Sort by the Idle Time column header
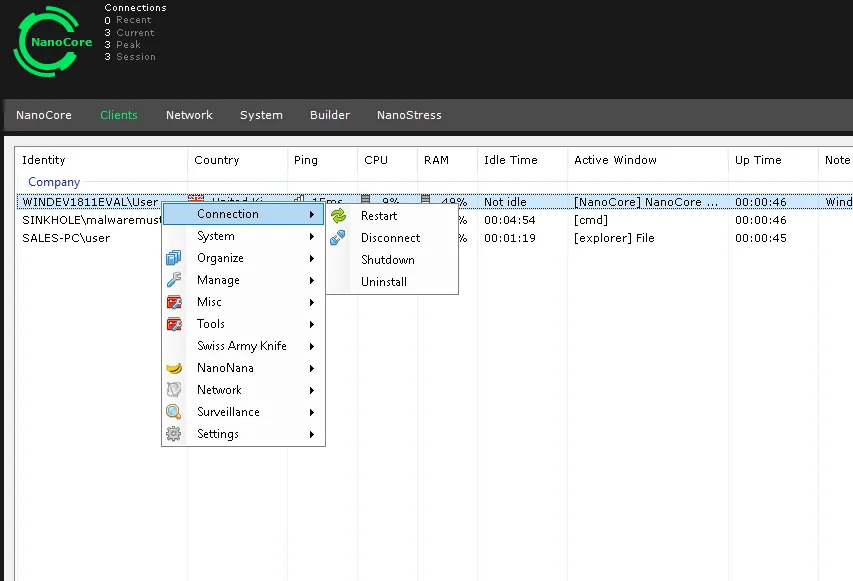The height and width of the screenshot is (581, 853). [522, 160]
